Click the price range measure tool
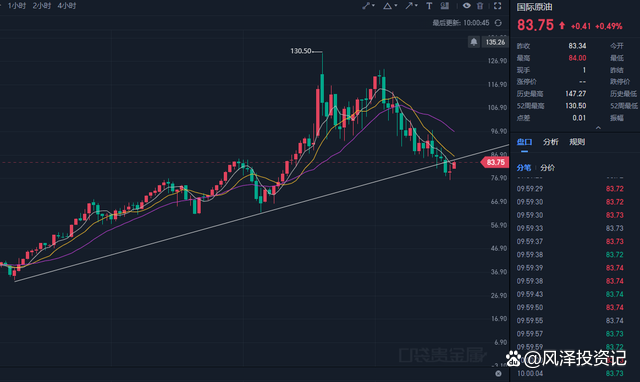Viewport: 640px width, 382px height. point(445,6)
